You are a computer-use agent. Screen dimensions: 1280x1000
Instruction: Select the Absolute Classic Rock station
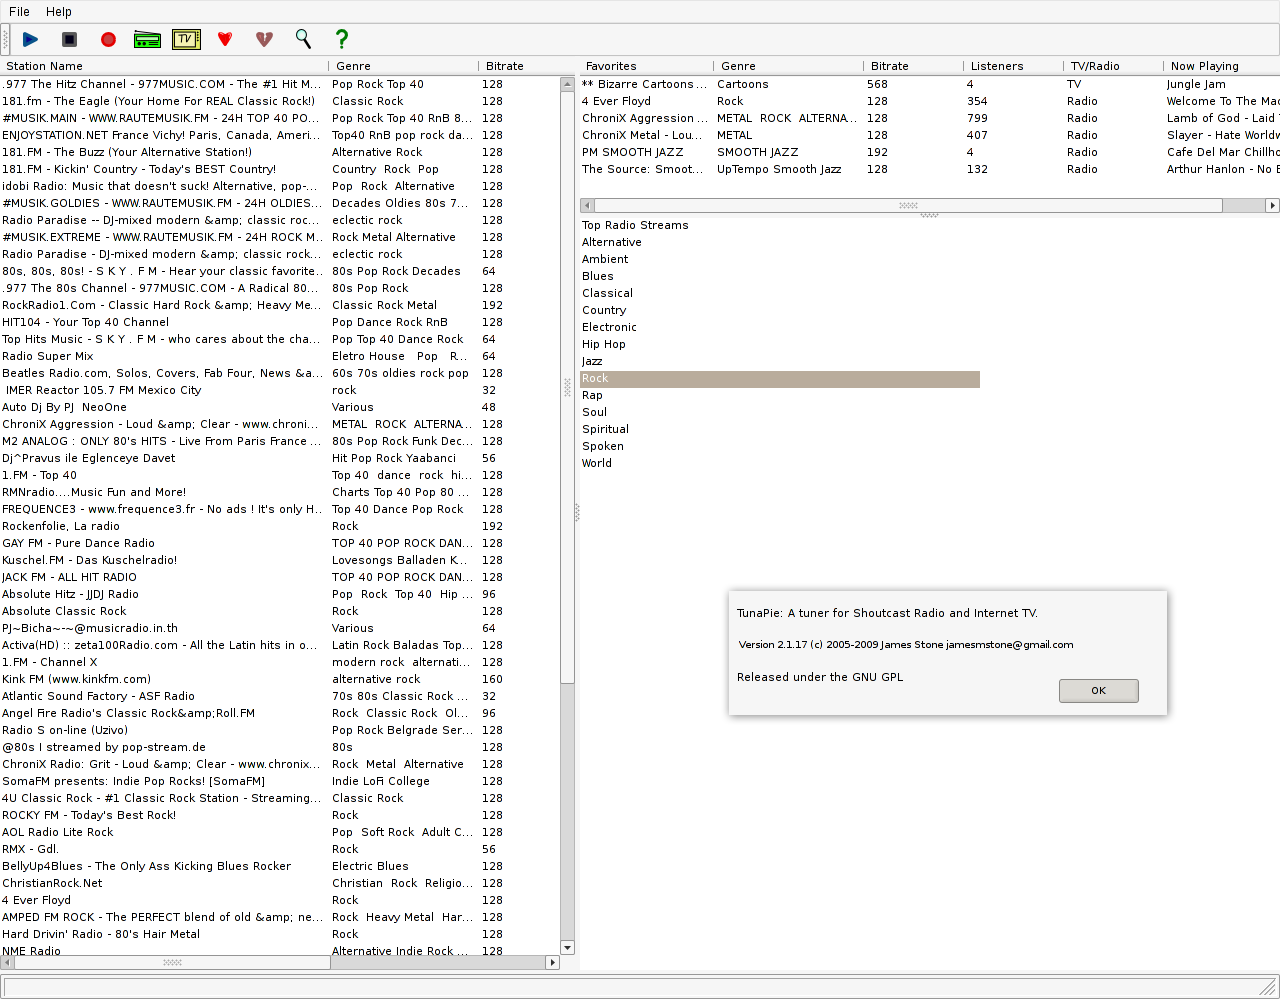(280, 611)
